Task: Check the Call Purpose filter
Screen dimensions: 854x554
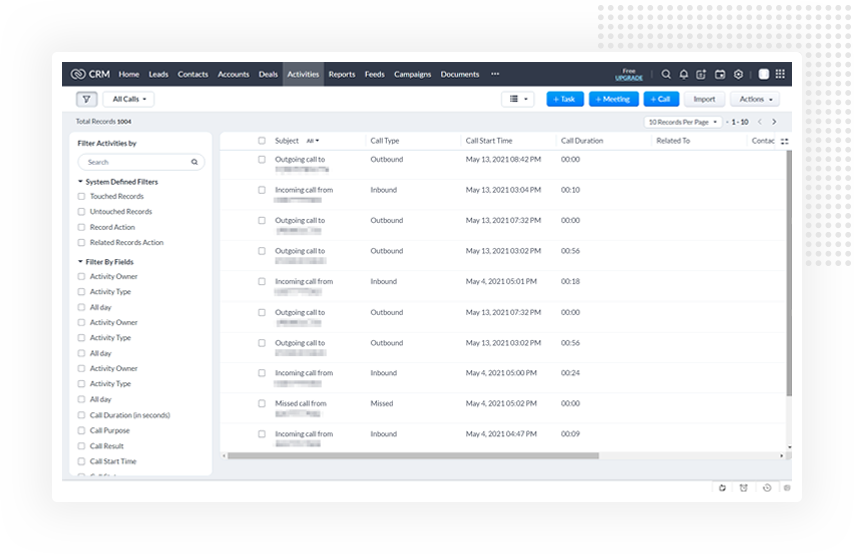Action: click(x=81, y=430)
